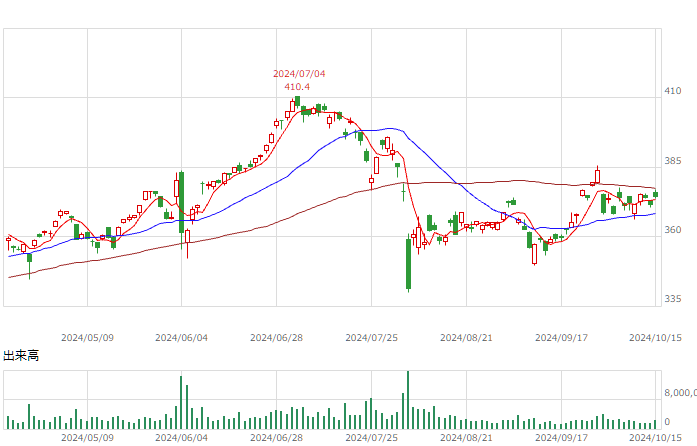
Task: Click volume chart's 2024/07/25 date label
Action: click(372, 438)
